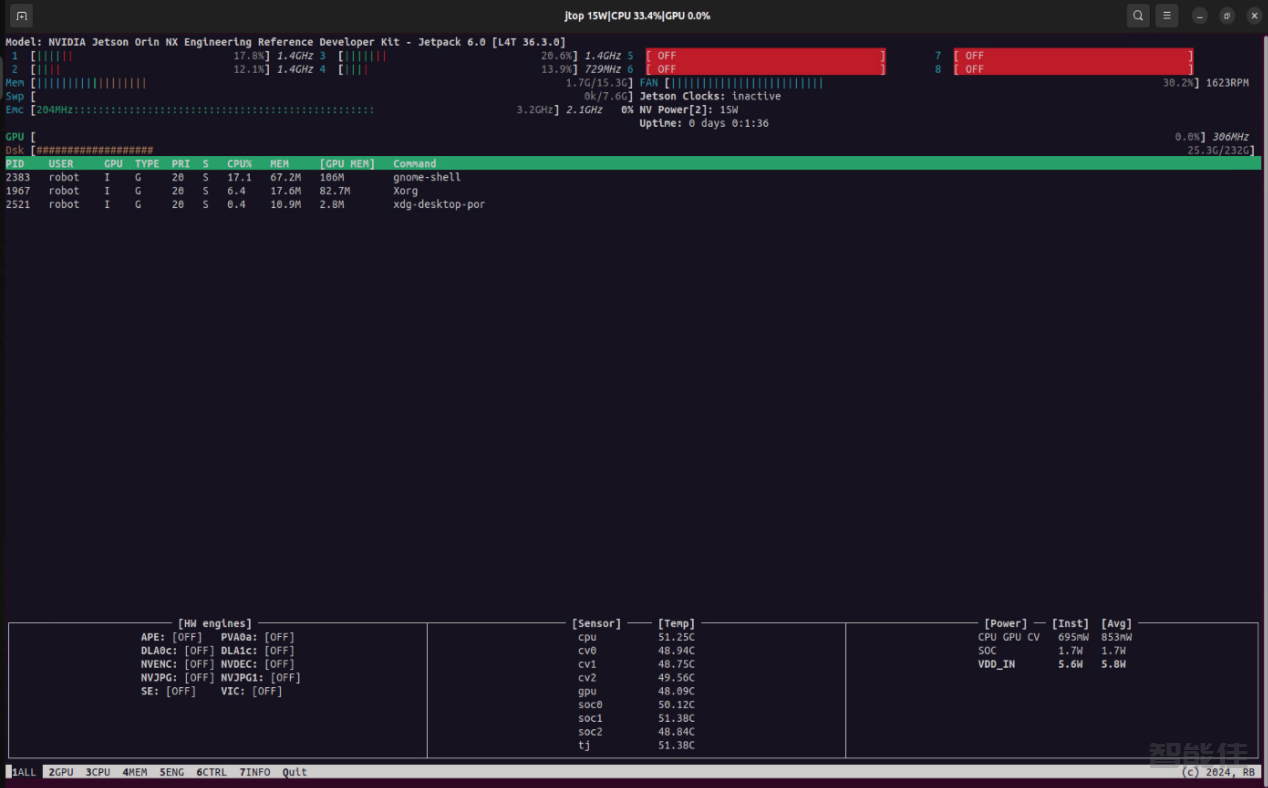The image size is (1268, 788).
Task: Minimize the jtop terminal window
Action: (x=1200, y=16)
